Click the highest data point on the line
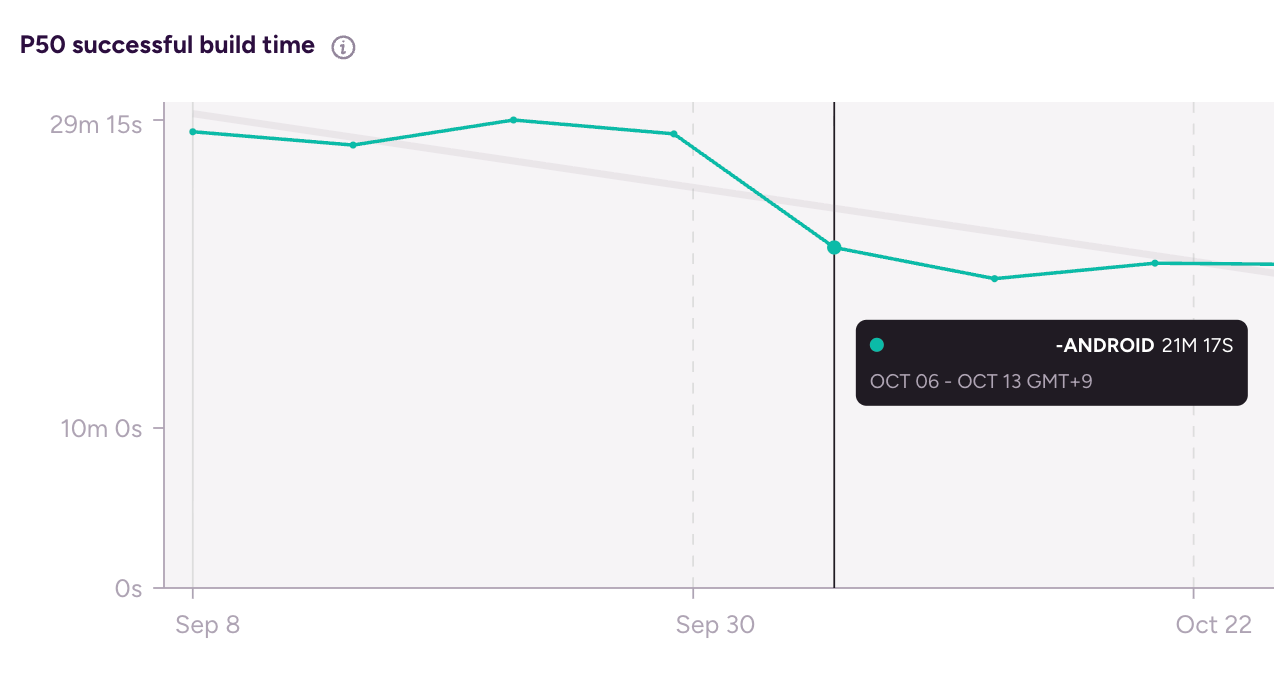 pos(513,120)
